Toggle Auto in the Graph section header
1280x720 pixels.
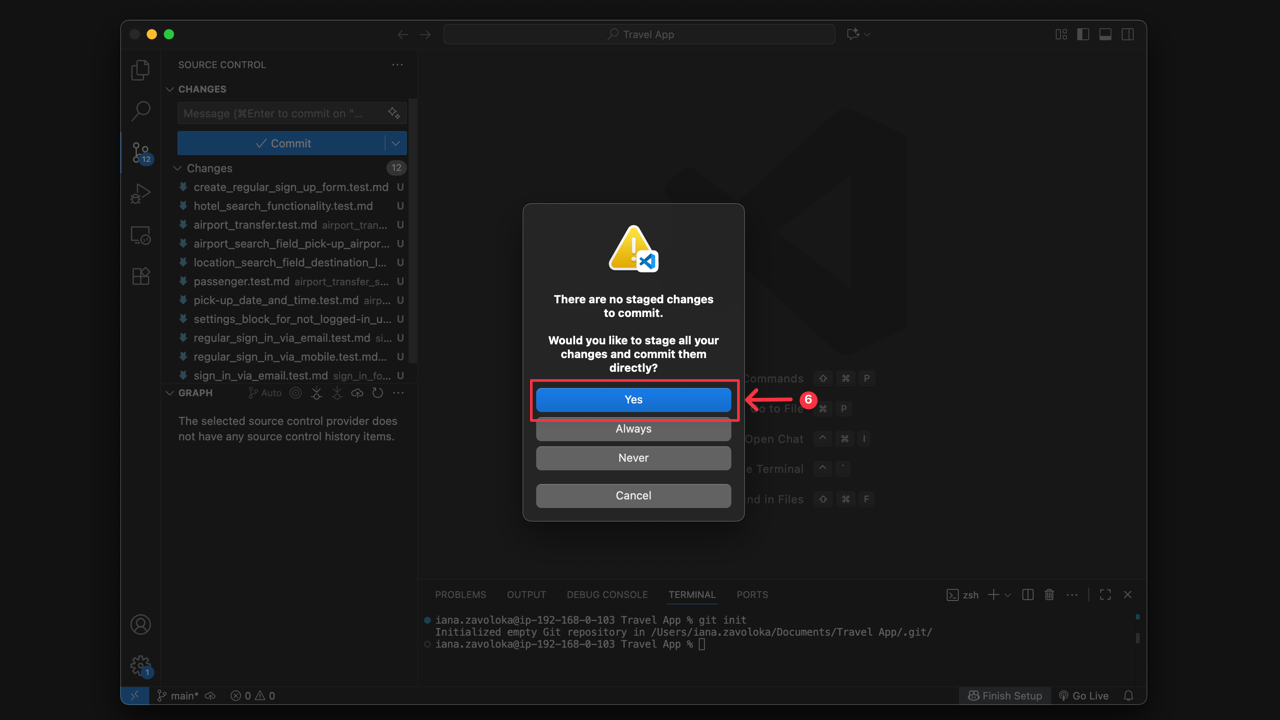coord(264,392)
